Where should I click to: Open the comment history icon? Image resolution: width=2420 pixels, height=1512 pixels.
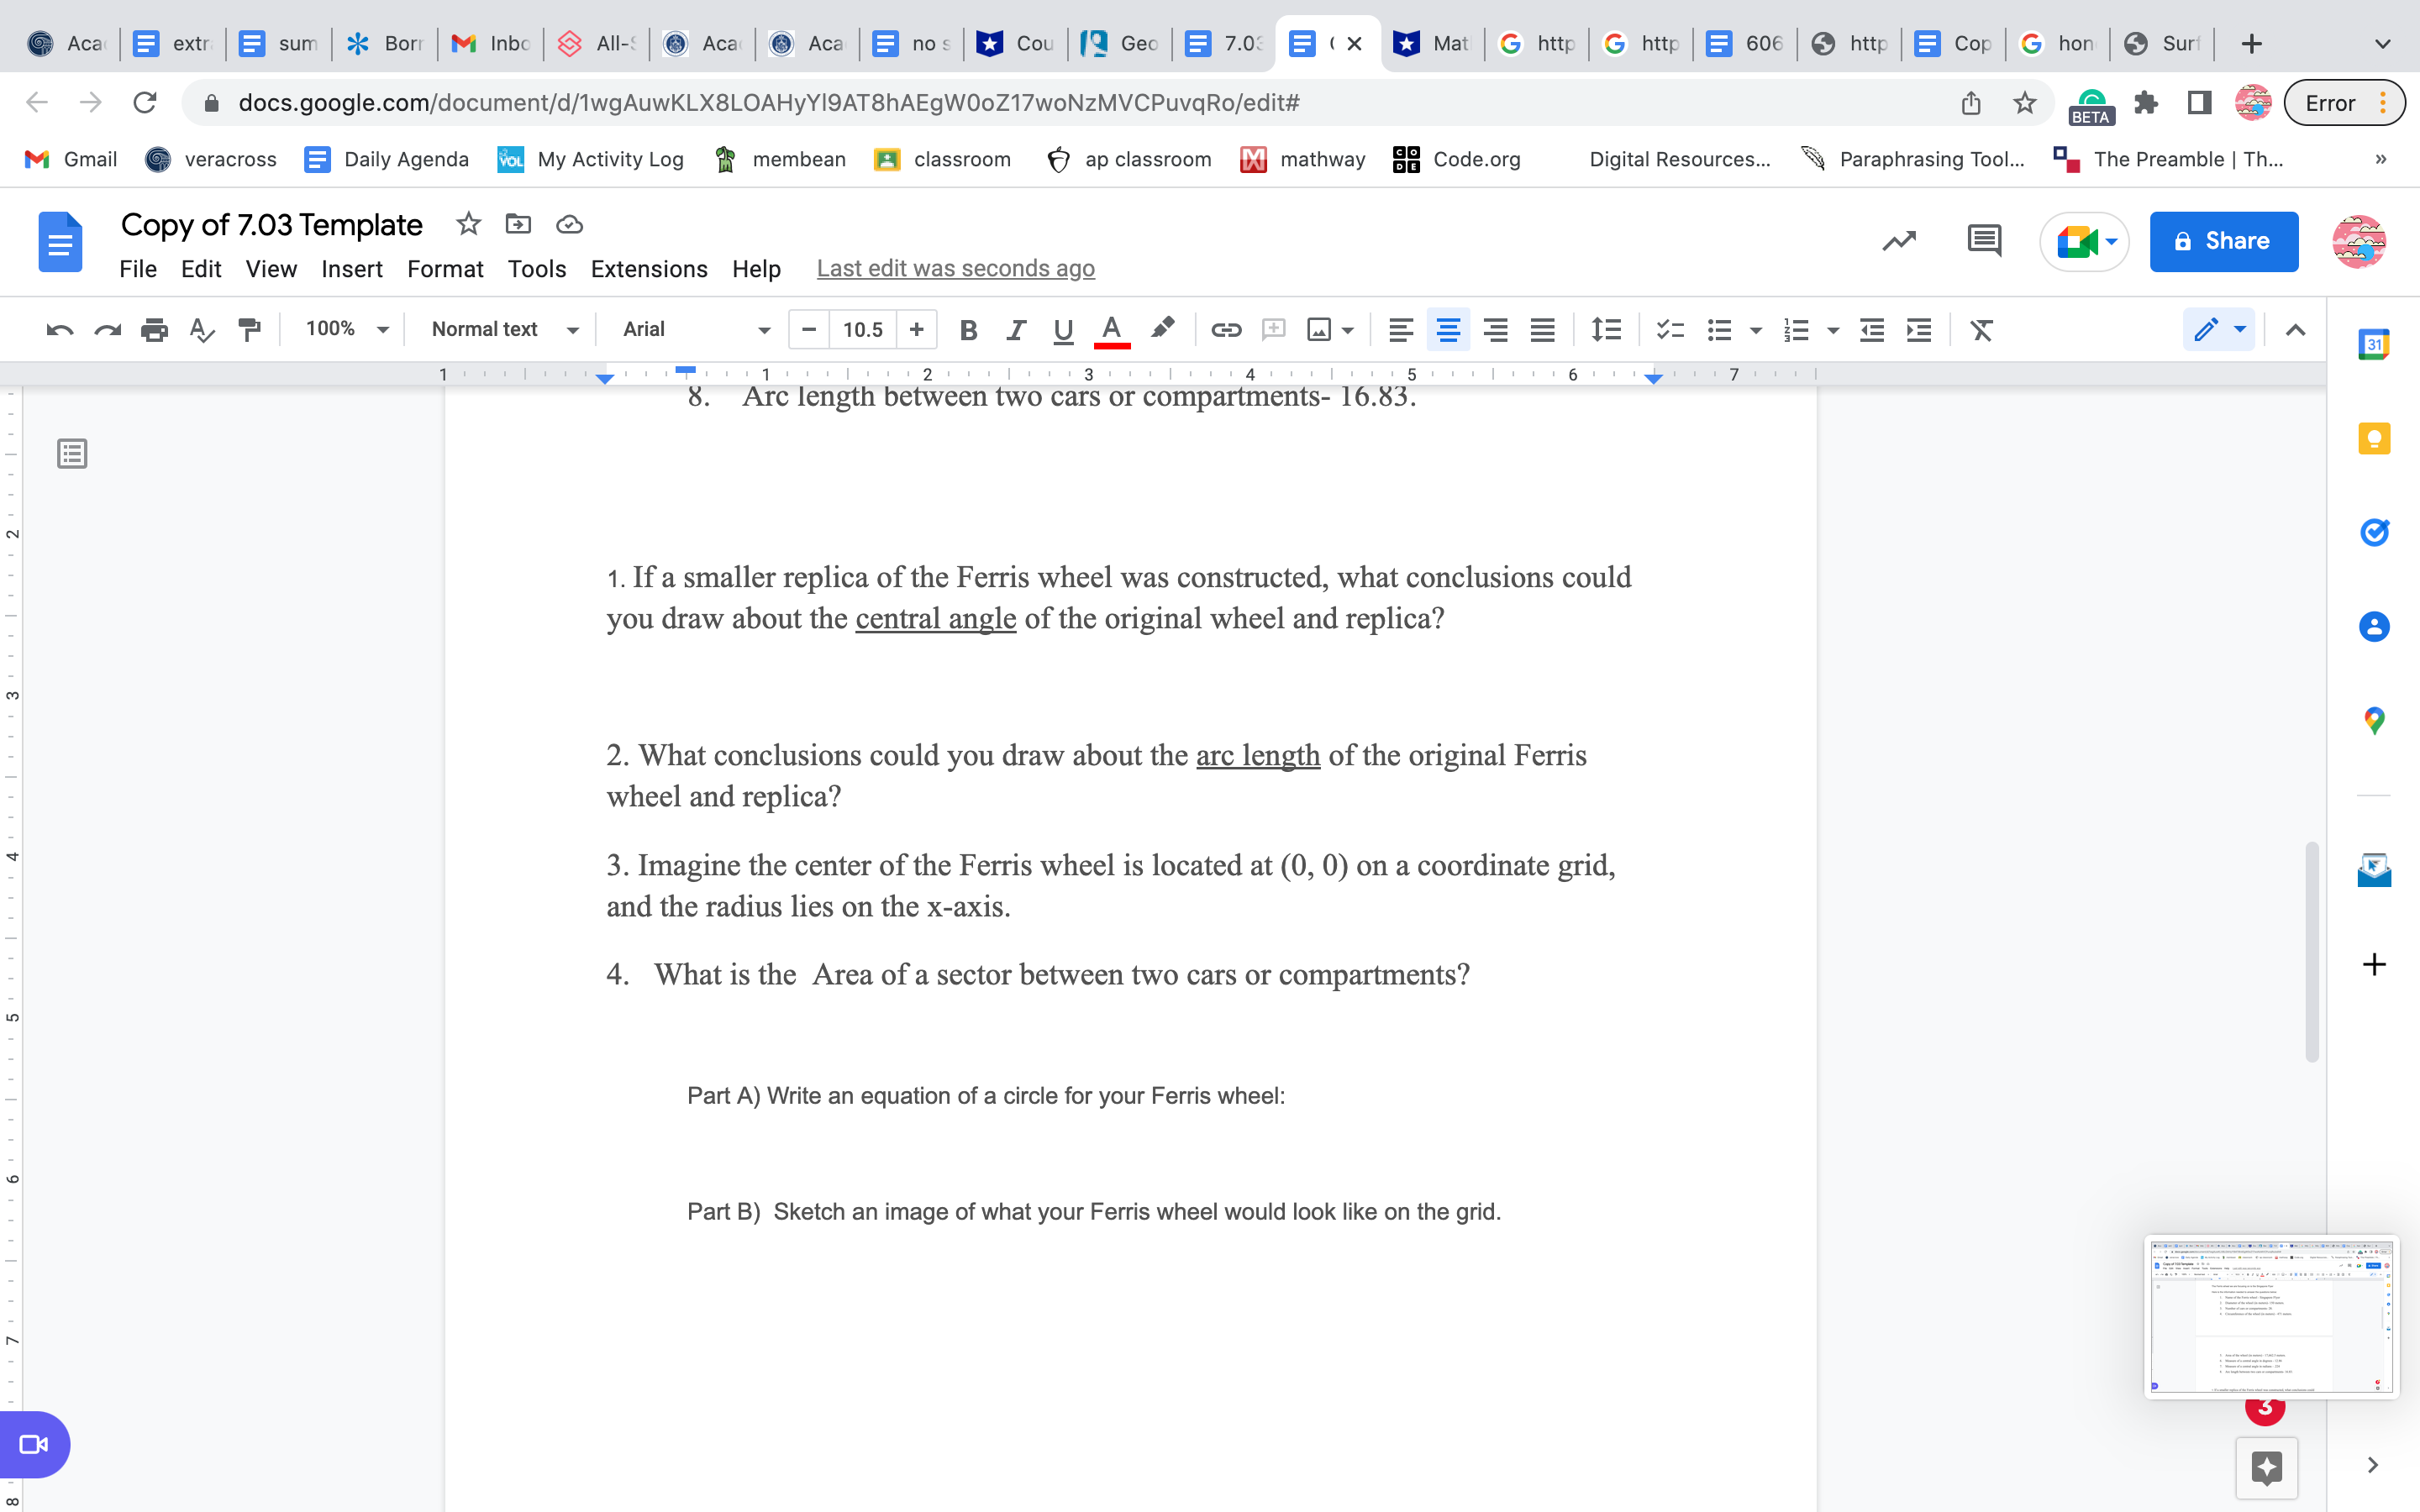pyautogui.click(x=1984, y=241)
